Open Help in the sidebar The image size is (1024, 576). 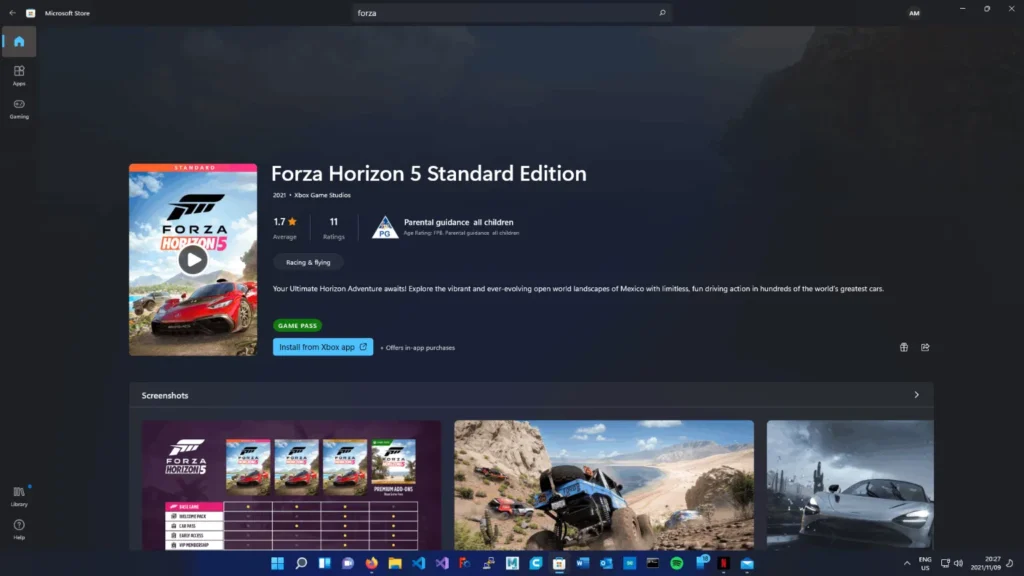[x=19, y=529]
